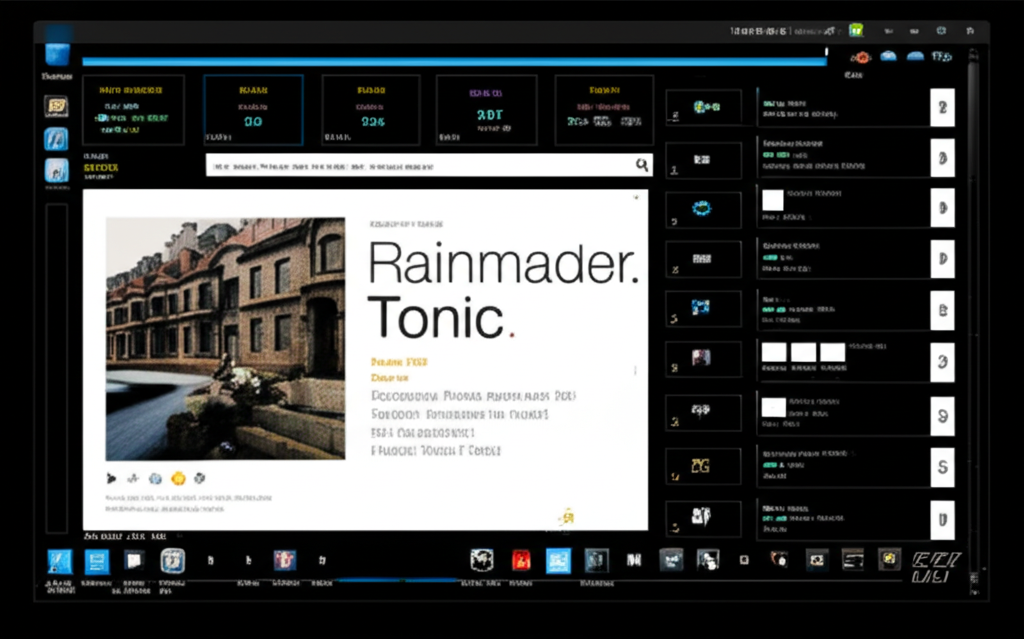The image size is (1024, 639).
Task: Open the red icon in the bottom taskbar
Action: (x=520, y=560)
